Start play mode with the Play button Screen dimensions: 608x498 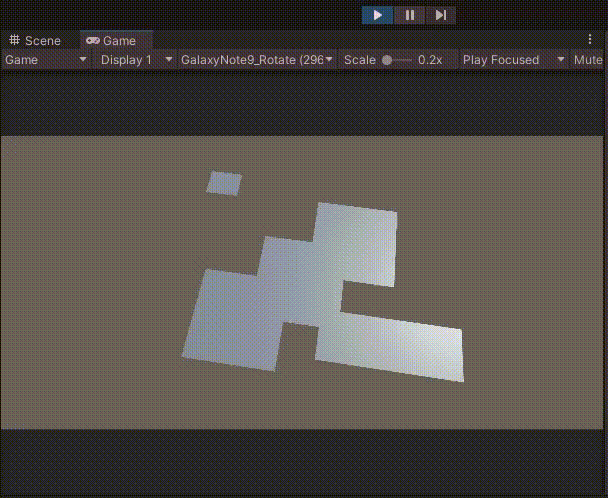tap(377, 15)
